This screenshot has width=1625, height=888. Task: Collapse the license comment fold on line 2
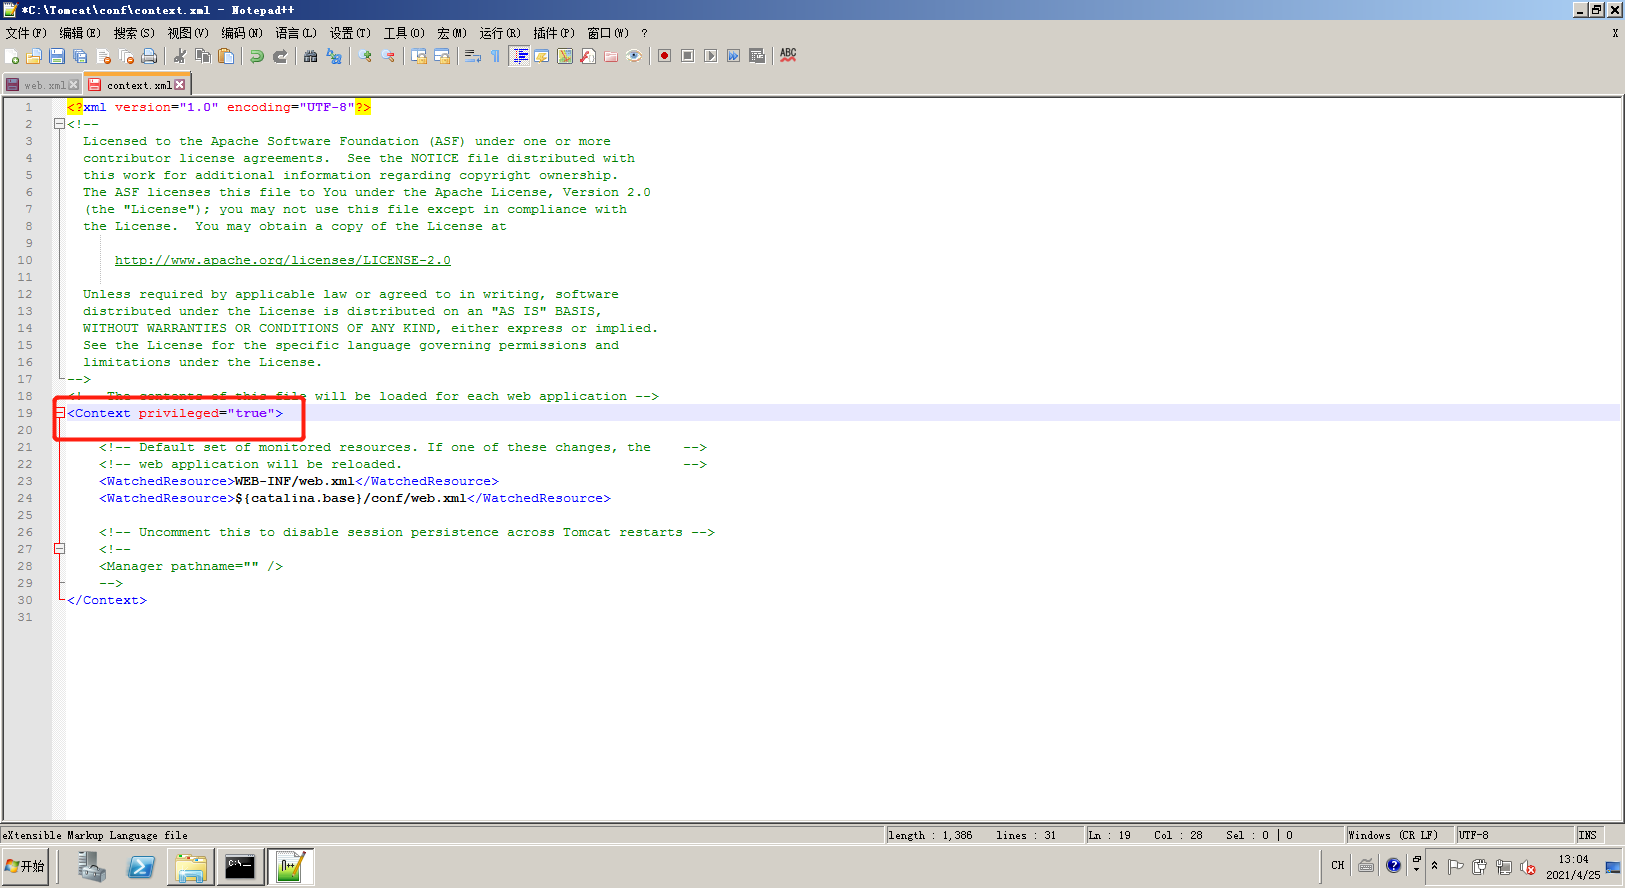click(x=59, y=124)
